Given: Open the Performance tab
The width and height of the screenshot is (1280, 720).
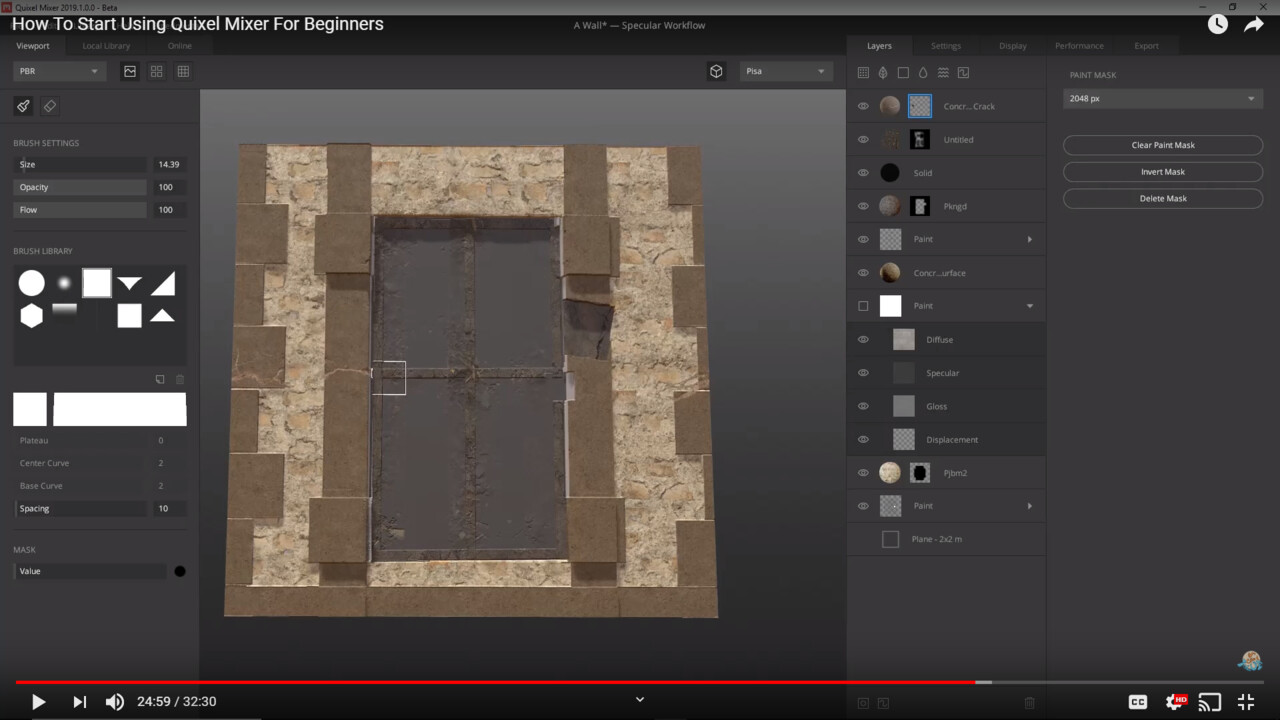Looking at the screenshot, I should pos(1079,46).
